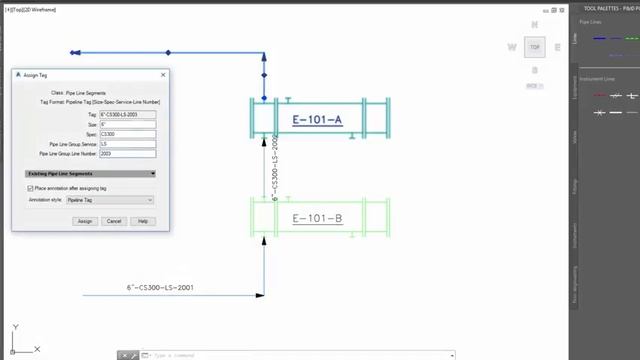Open recent commands dropdown in command line
Viewport: 640px width, 360px height.
[x=146, y=356]
